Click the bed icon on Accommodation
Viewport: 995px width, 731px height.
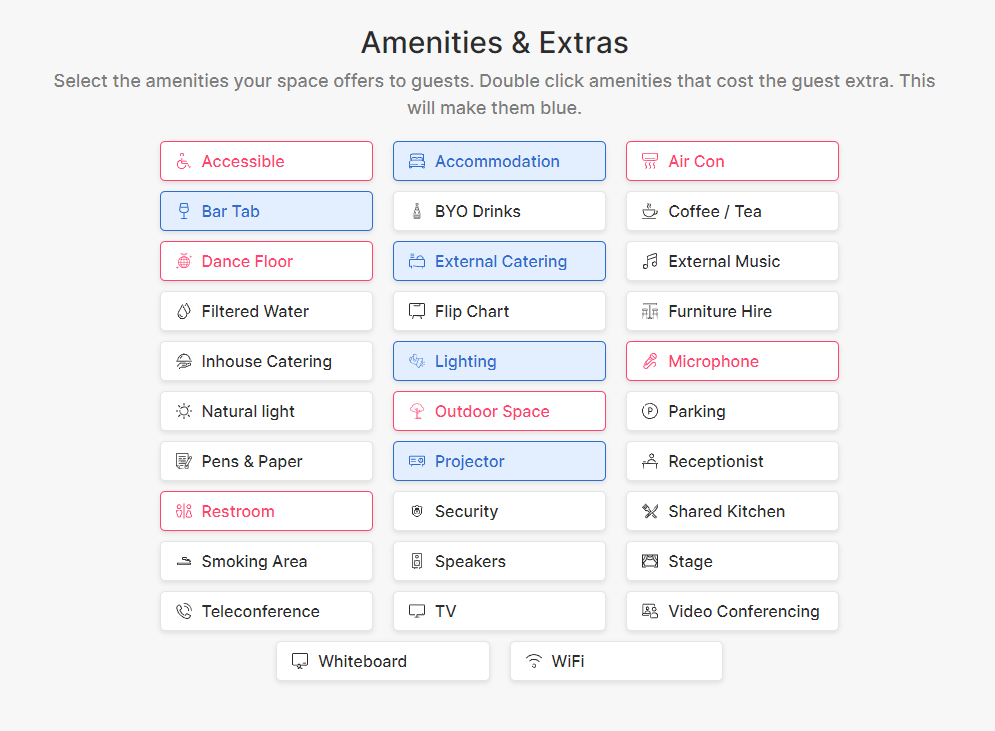[417, 161]
